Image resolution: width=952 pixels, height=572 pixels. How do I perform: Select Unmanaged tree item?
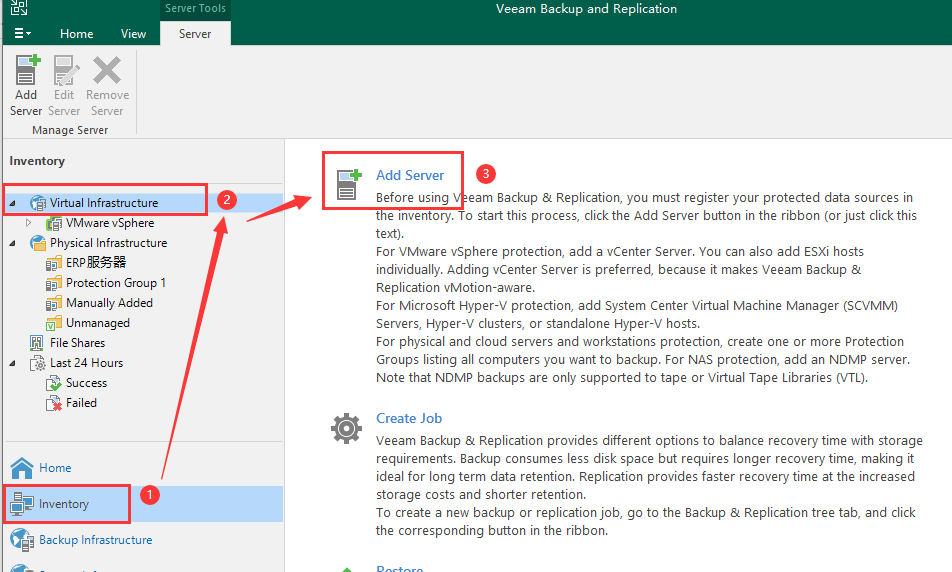click(x=98, y=323)
